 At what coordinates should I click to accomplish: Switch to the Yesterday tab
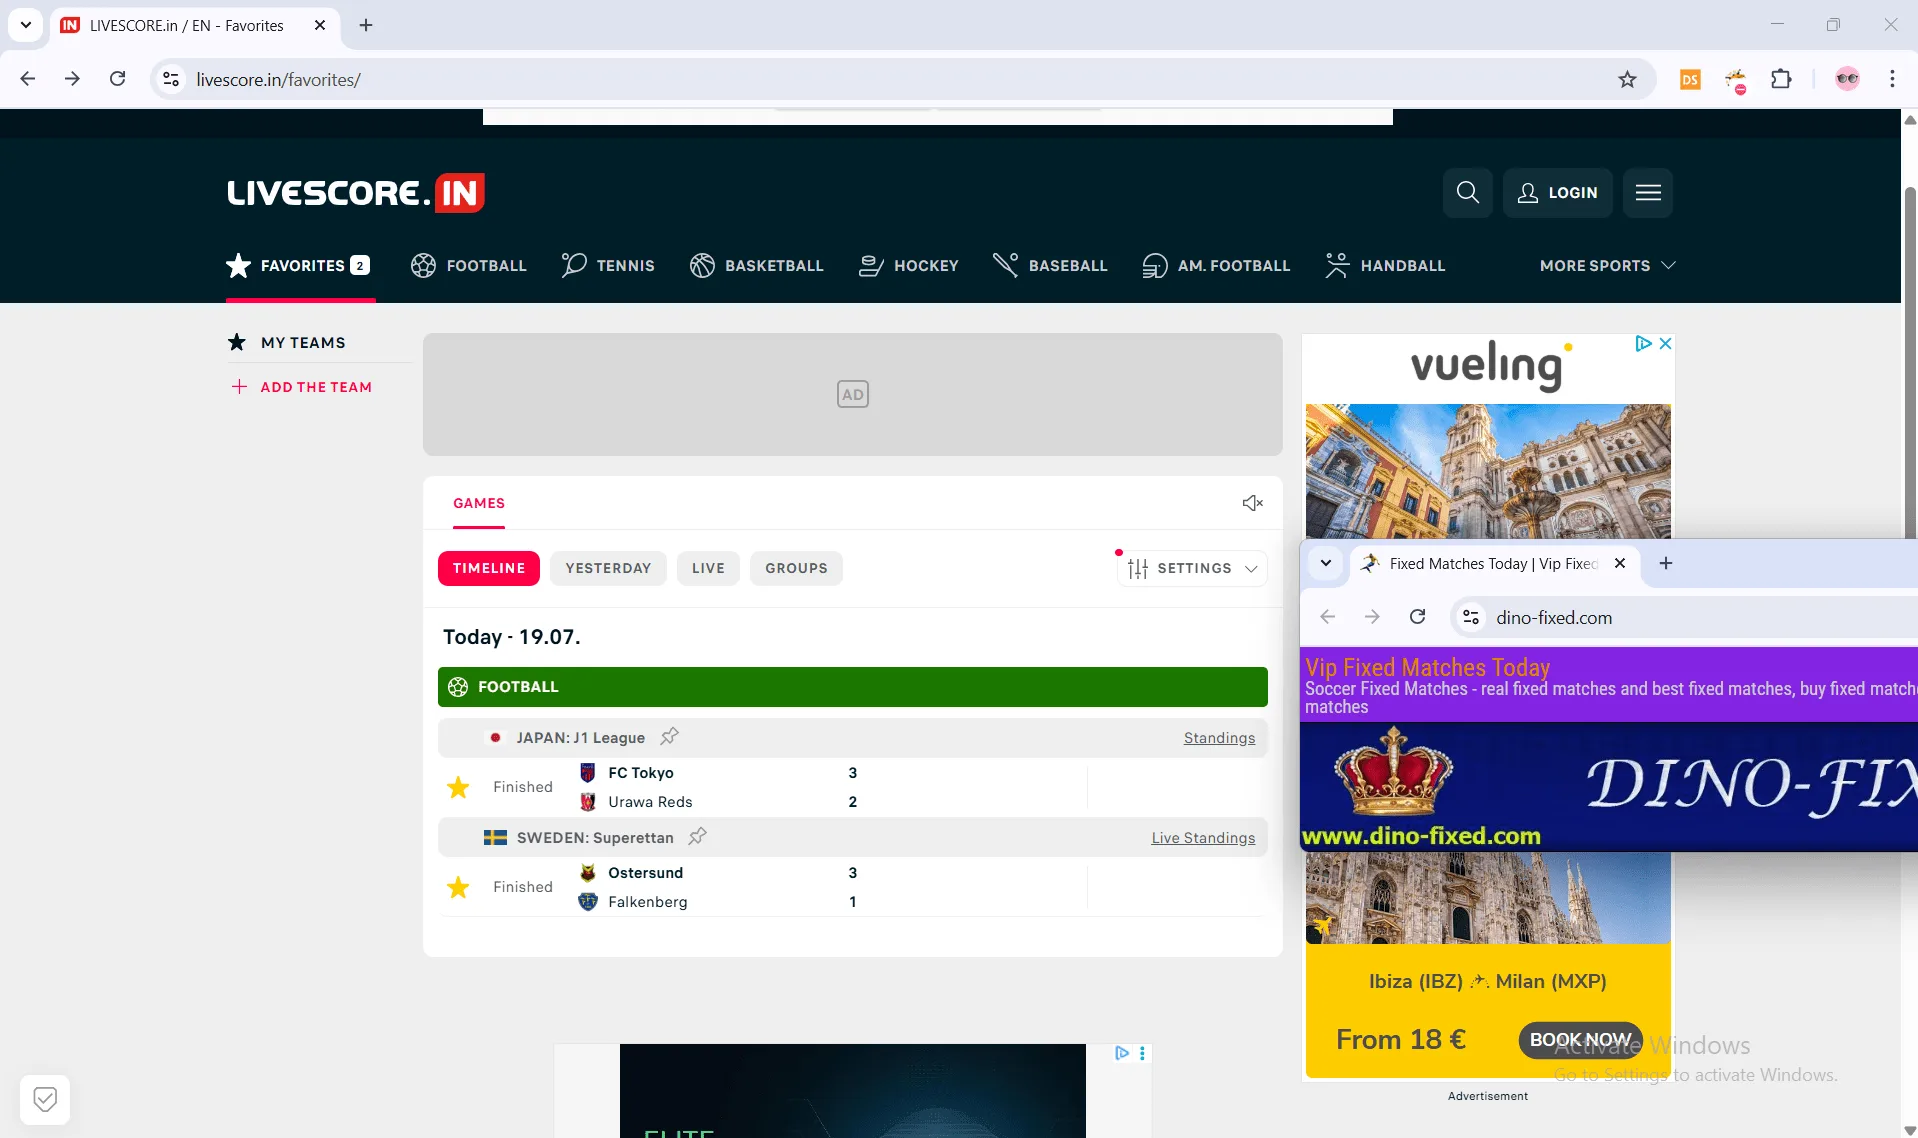[608, 568]
